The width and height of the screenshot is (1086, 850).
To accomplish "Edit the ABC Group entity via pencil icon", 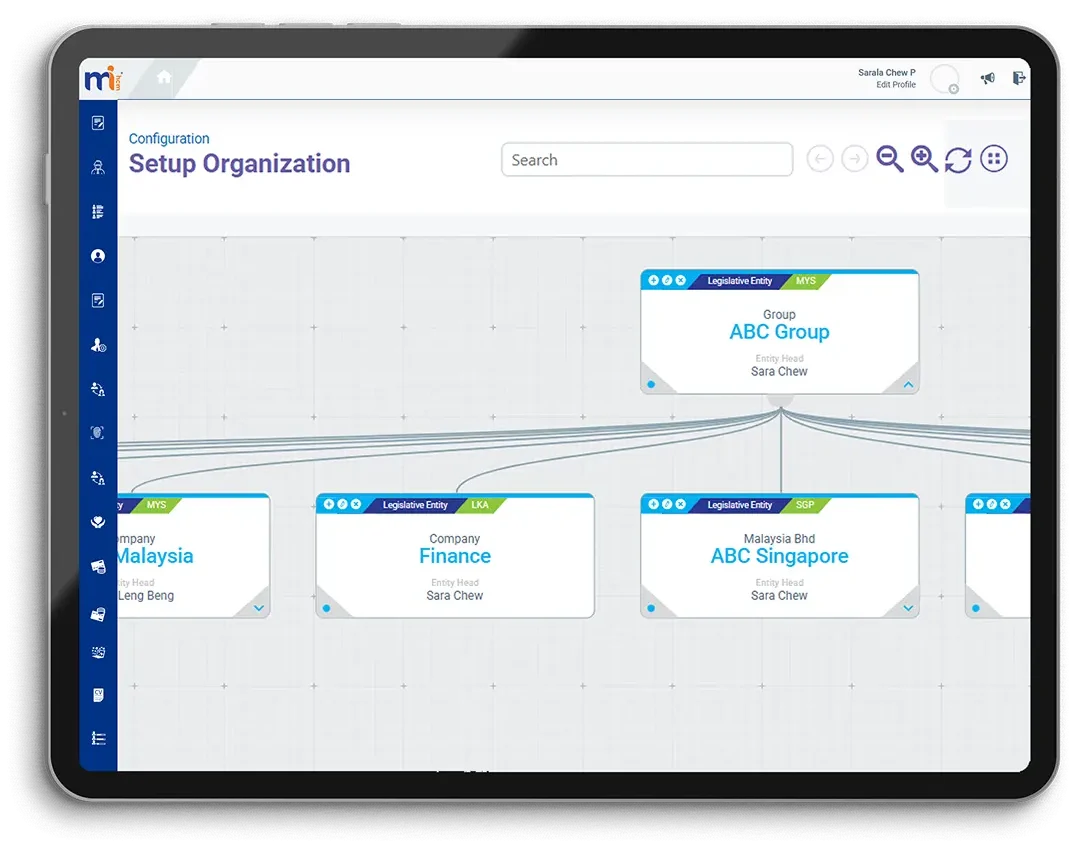I will [668, 281].
